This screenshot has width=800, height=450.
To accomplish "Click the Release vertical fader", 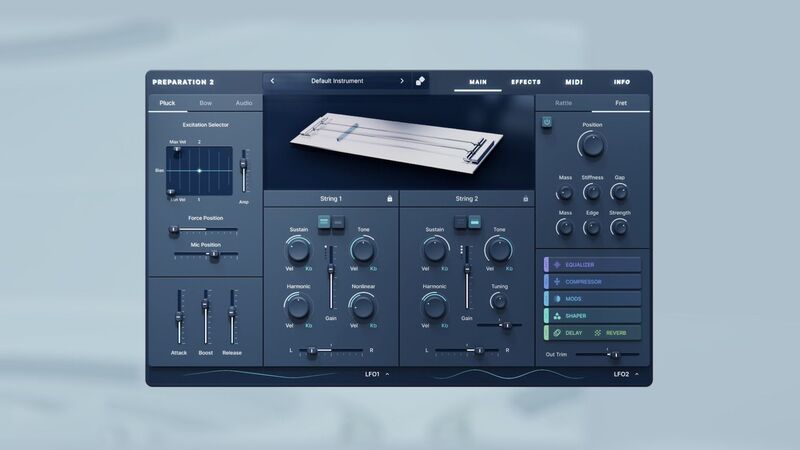I will coord(232,316).
